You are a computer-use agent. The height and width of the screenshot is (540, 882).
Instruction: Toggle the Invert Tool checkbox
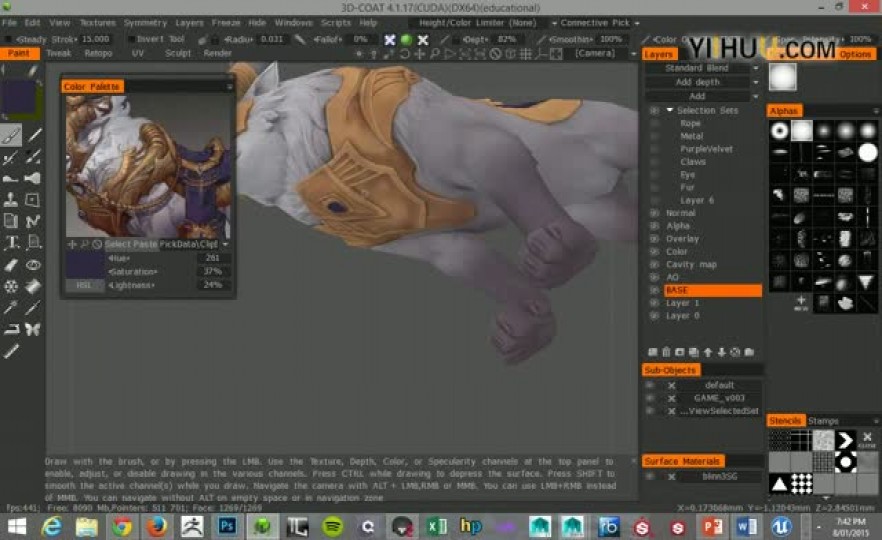coord(131,39)
